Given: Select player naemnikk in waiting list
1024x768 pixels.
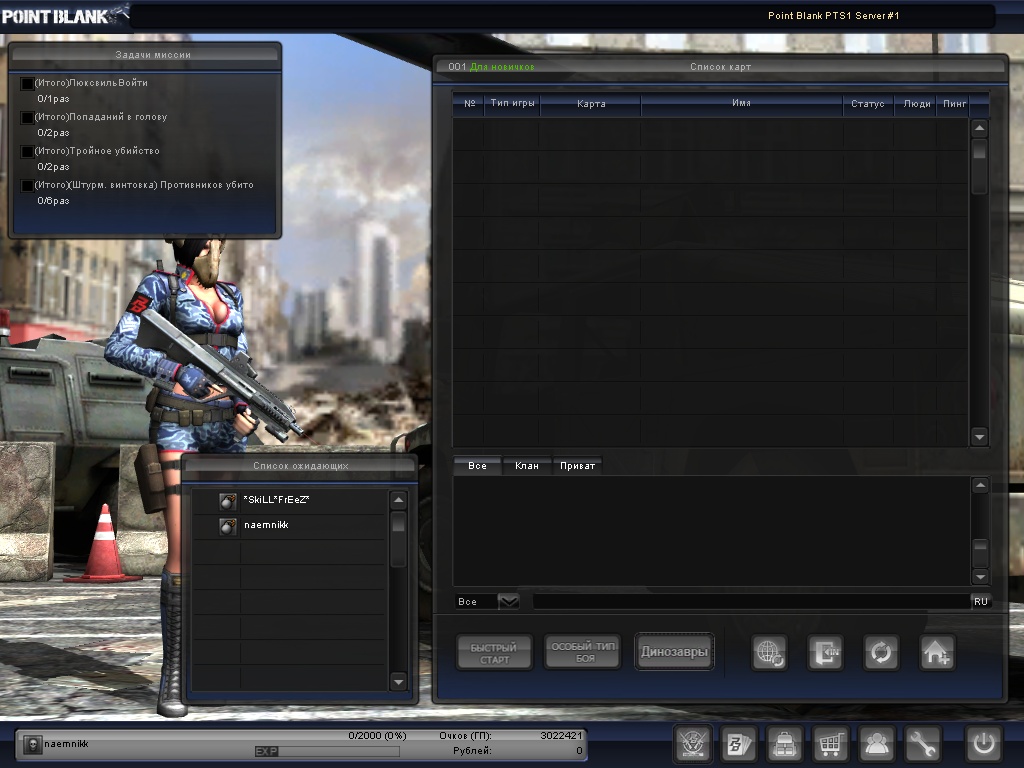Looking at the screenshot, I should pyautogui.click(x=290, y=526).
